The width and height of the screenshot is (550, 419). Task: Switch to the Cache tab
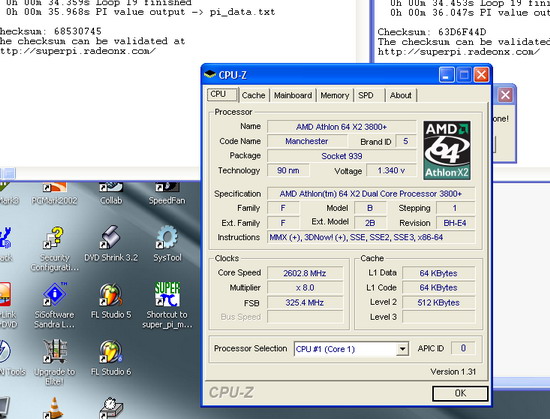pos(253,95)
